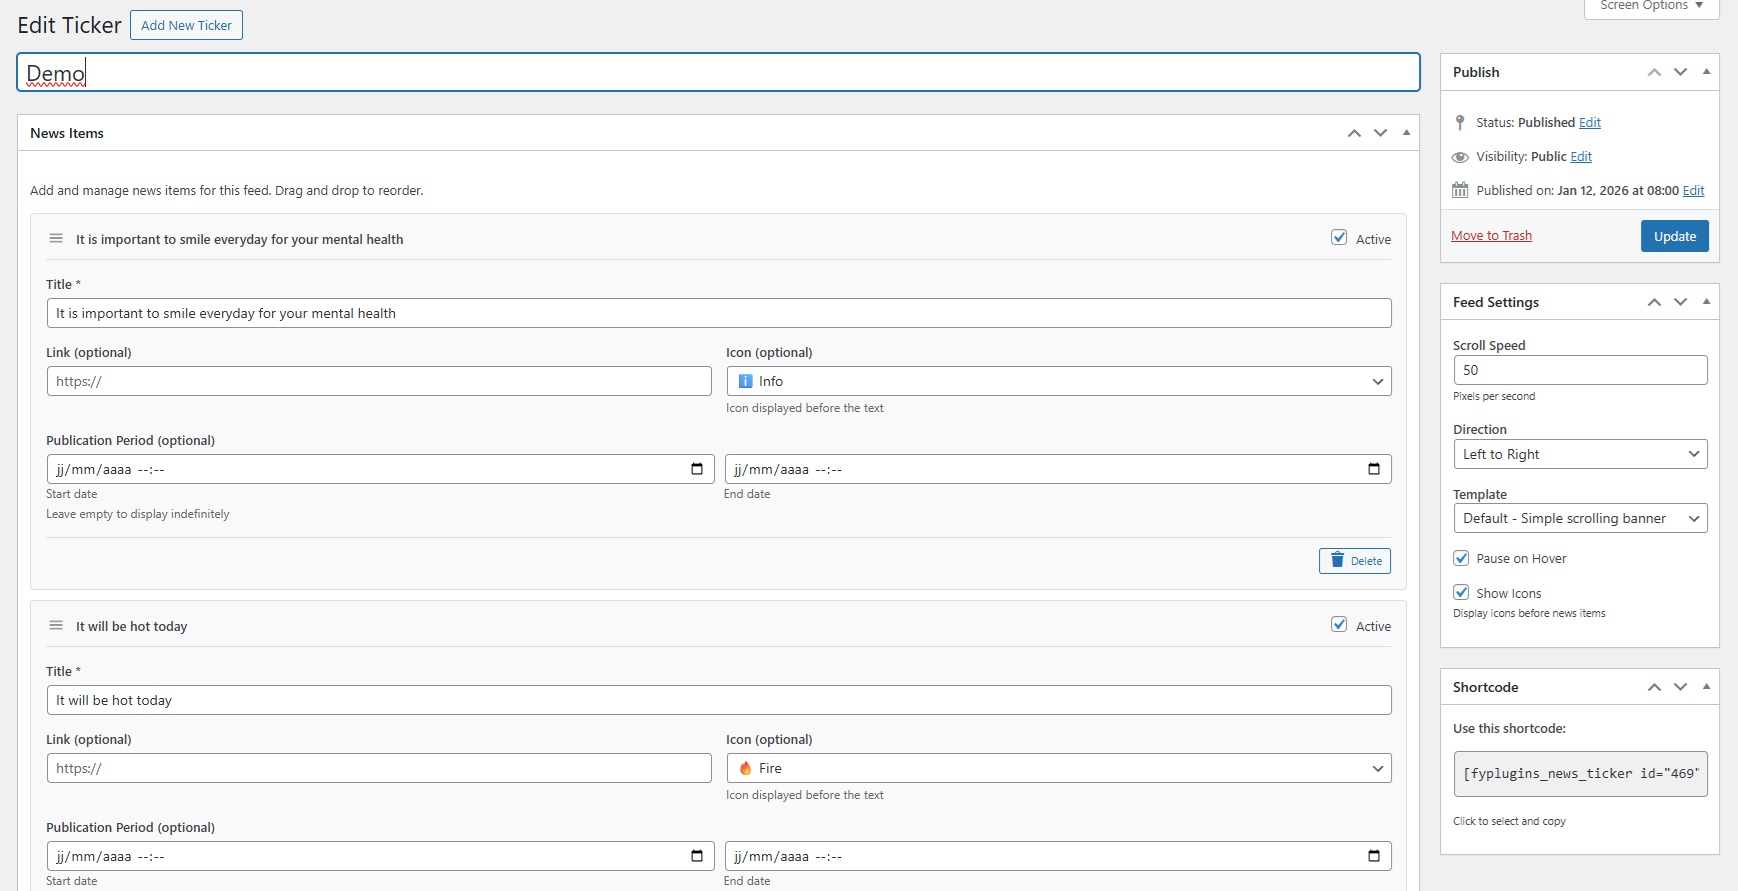
Task: Open Icon dropdown showing Fire
Action: (x=1058, y=768)
